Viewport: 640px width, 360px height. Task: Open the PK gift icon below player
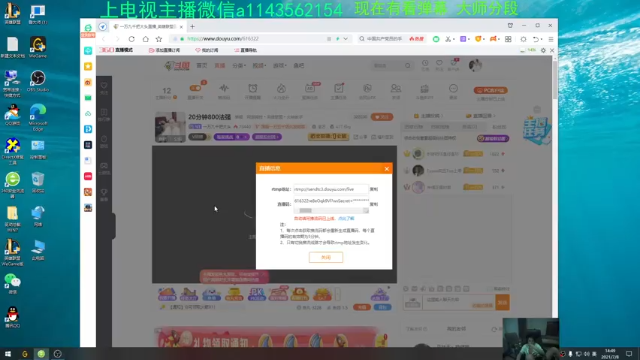pos(256,294)
